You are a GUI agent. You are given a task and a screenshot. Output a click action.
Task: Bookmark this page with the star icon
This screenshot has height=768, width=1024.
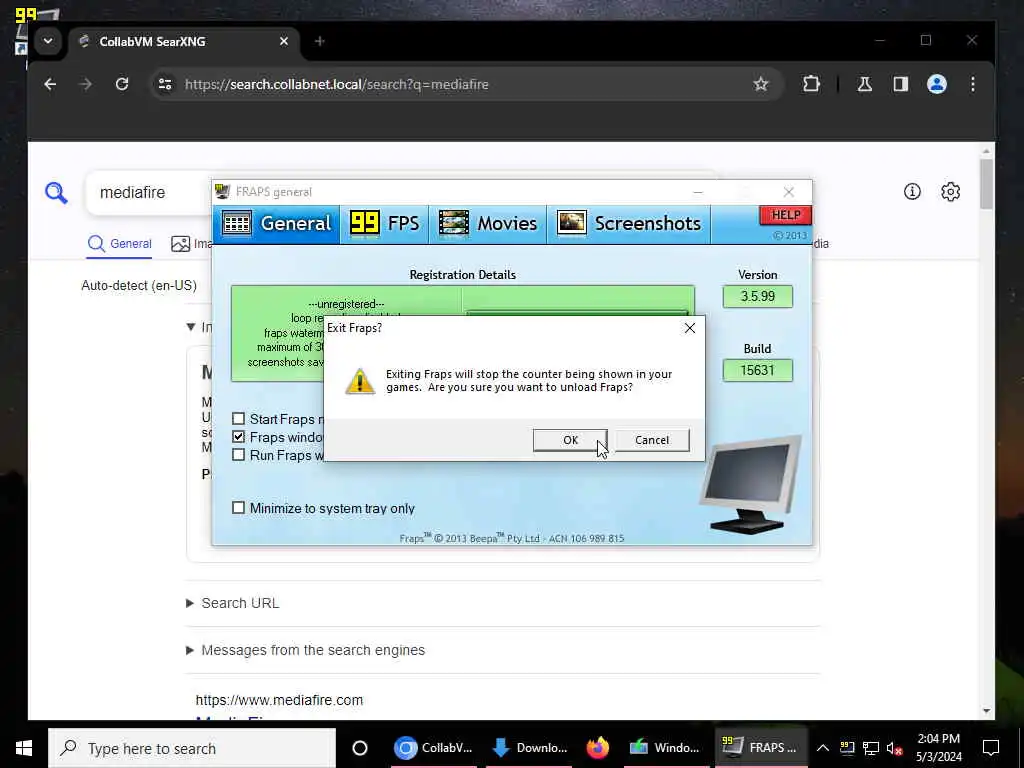pos(760,84)
